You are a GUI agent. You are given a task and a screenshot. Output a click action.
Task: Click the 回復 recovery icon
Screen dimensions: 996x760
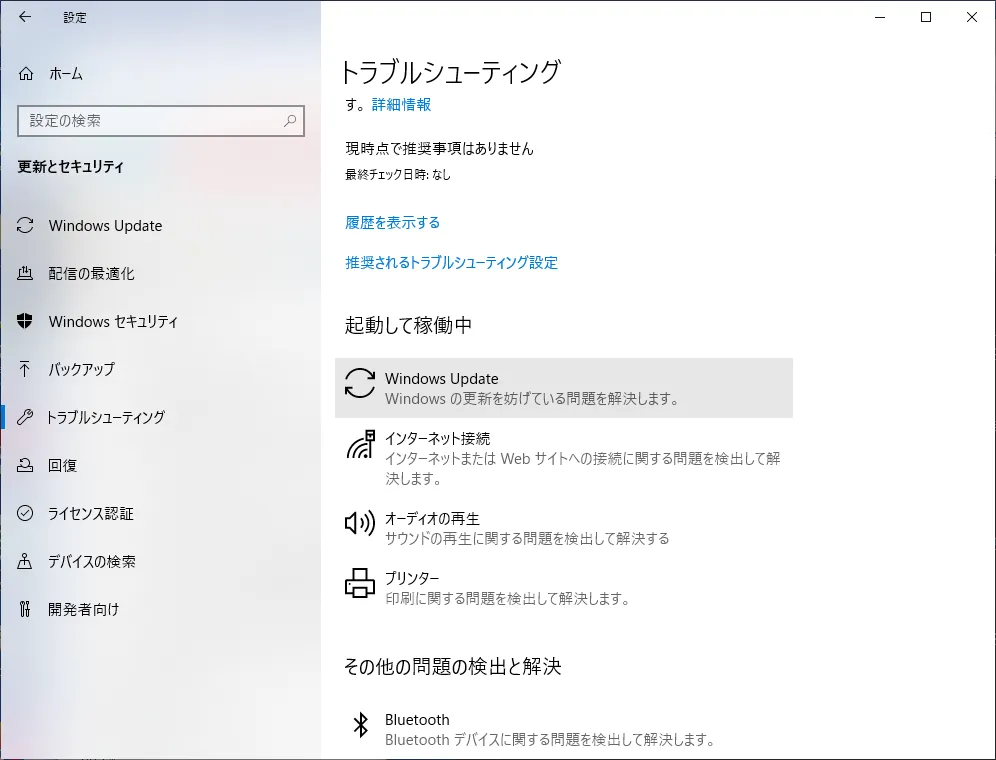[25, 465]
